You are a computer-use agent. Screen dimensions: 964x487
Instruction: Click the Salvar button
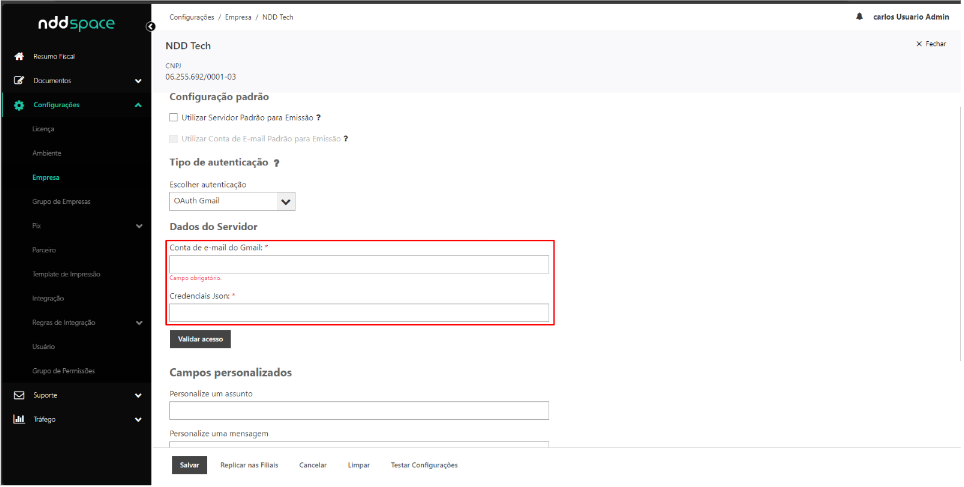click(x=189, y=465)
